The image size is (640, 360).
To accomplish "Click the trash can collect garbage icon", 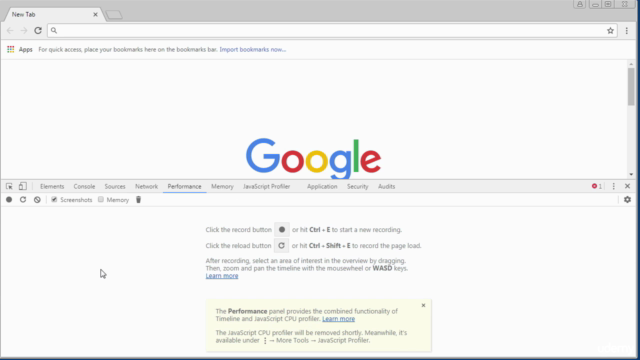I will point(138,200).
